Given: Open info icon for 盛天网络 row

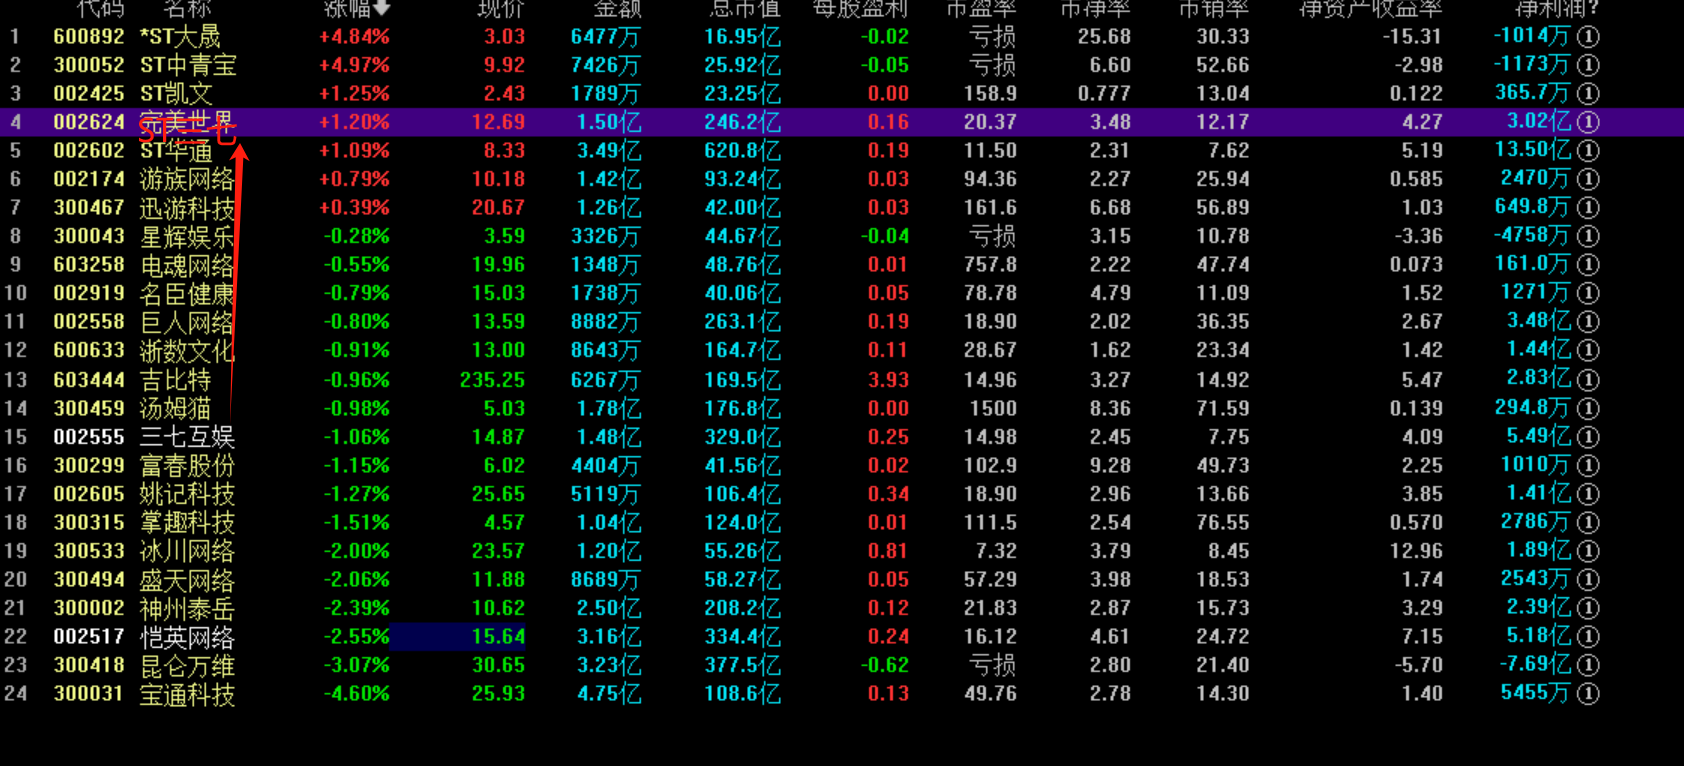Looking at the screenshot, I should pyautogui.click(x=1588, y=580).
